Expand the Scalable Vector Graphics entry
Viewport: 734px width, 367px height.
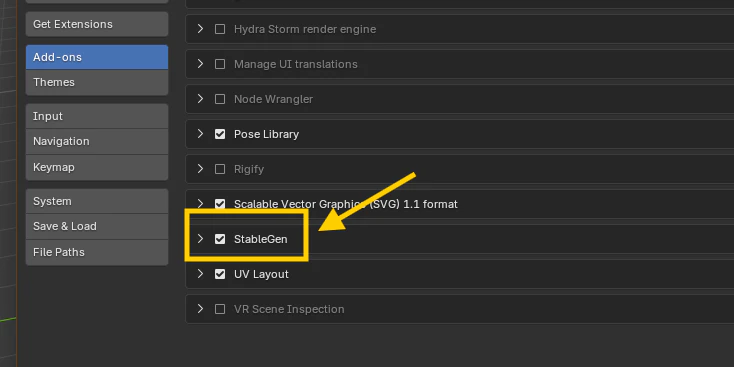200,204
